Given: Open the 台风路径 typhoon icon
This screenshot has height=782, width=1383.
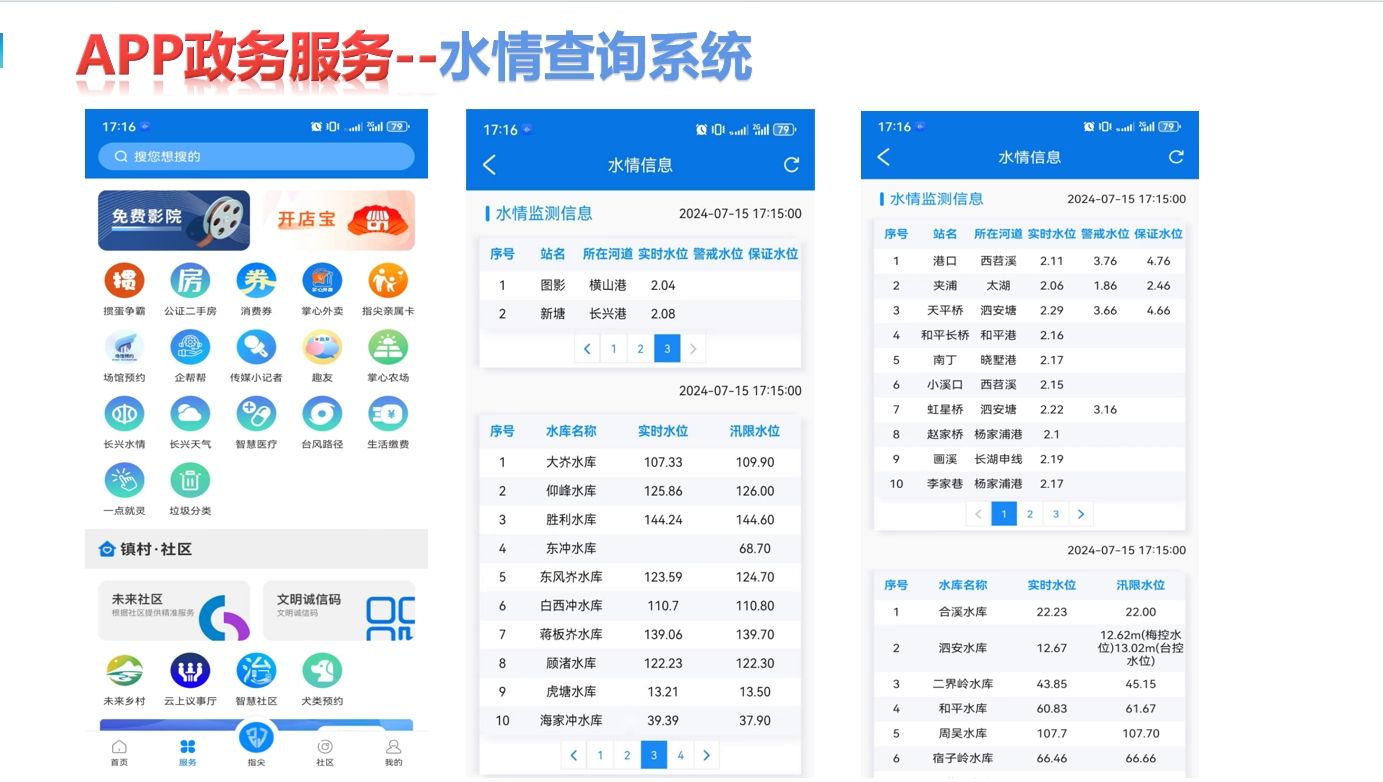Looking at the screenshot, I should tap(322, 414).
